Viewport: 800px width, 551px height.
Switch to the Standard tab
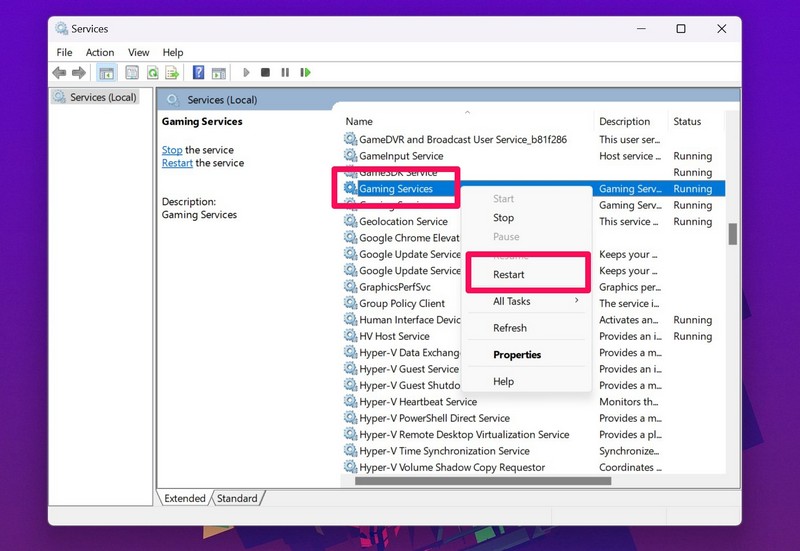tap(237, 498)
